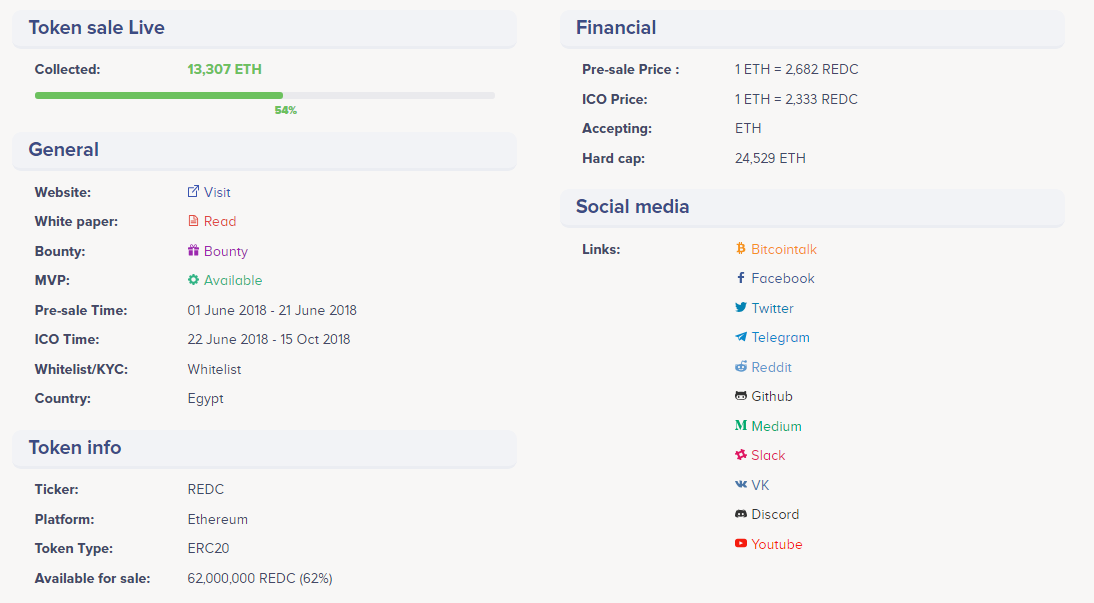Click the VK logo icon
This screenshot has width=1094, height=603.
point(741,484)
